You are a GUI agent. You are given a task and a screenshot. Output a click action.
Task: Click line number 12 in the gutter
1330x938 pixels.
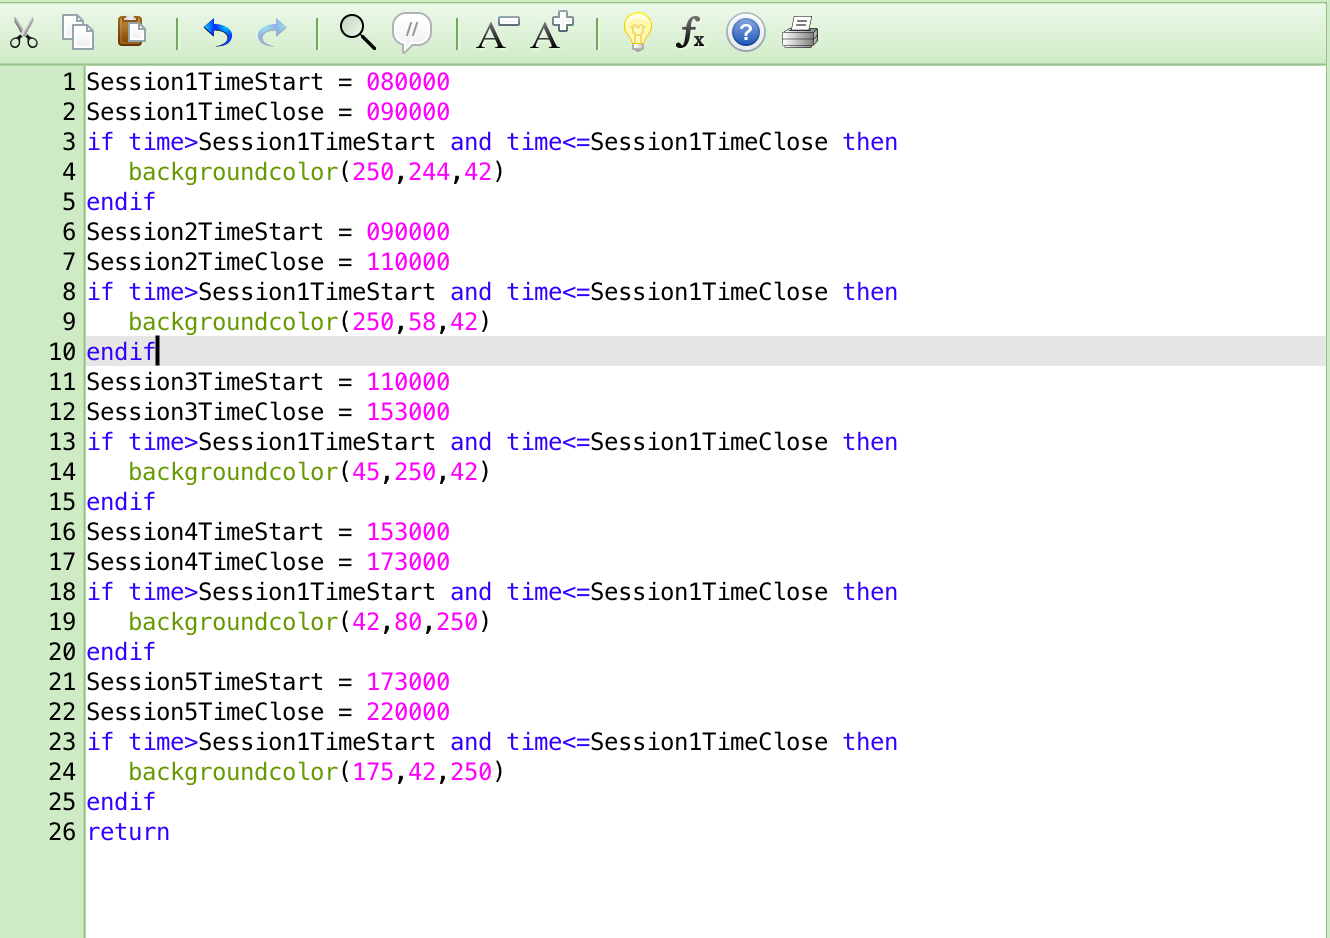tap(62, 412)
